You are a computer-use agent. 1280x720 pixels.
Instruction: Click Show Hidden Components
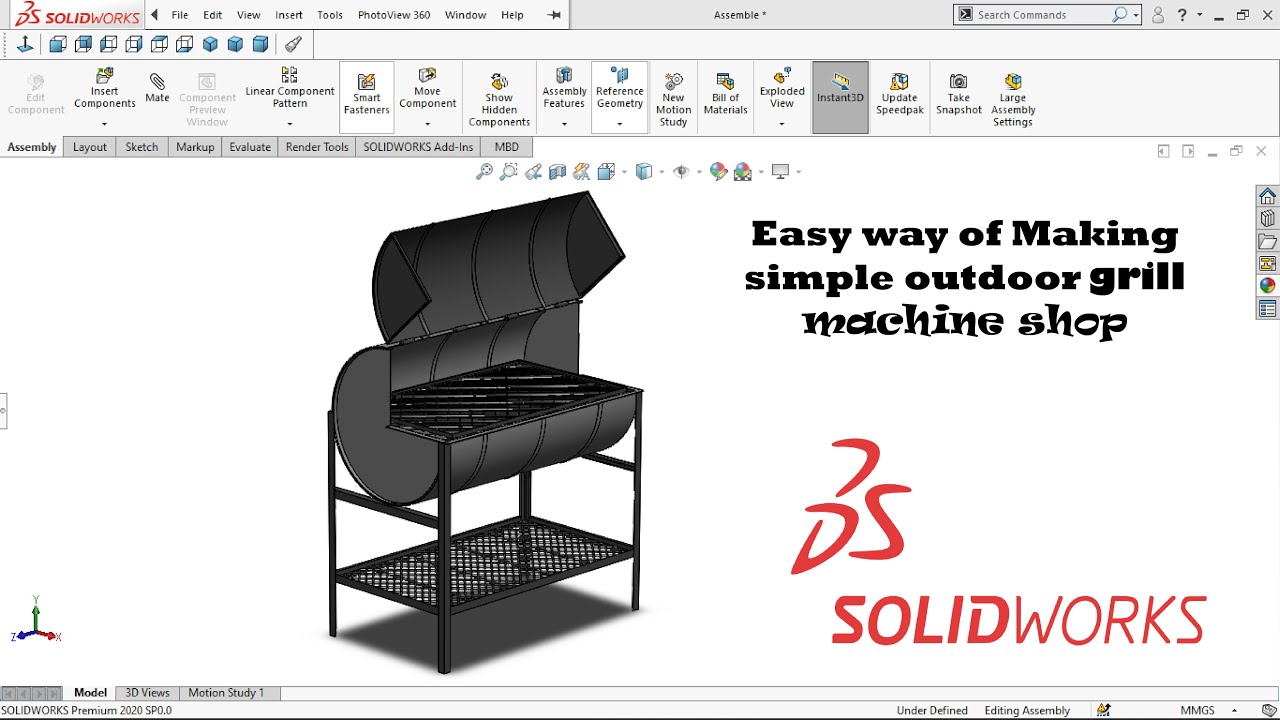pyautogui.click(x=499, y=100)
